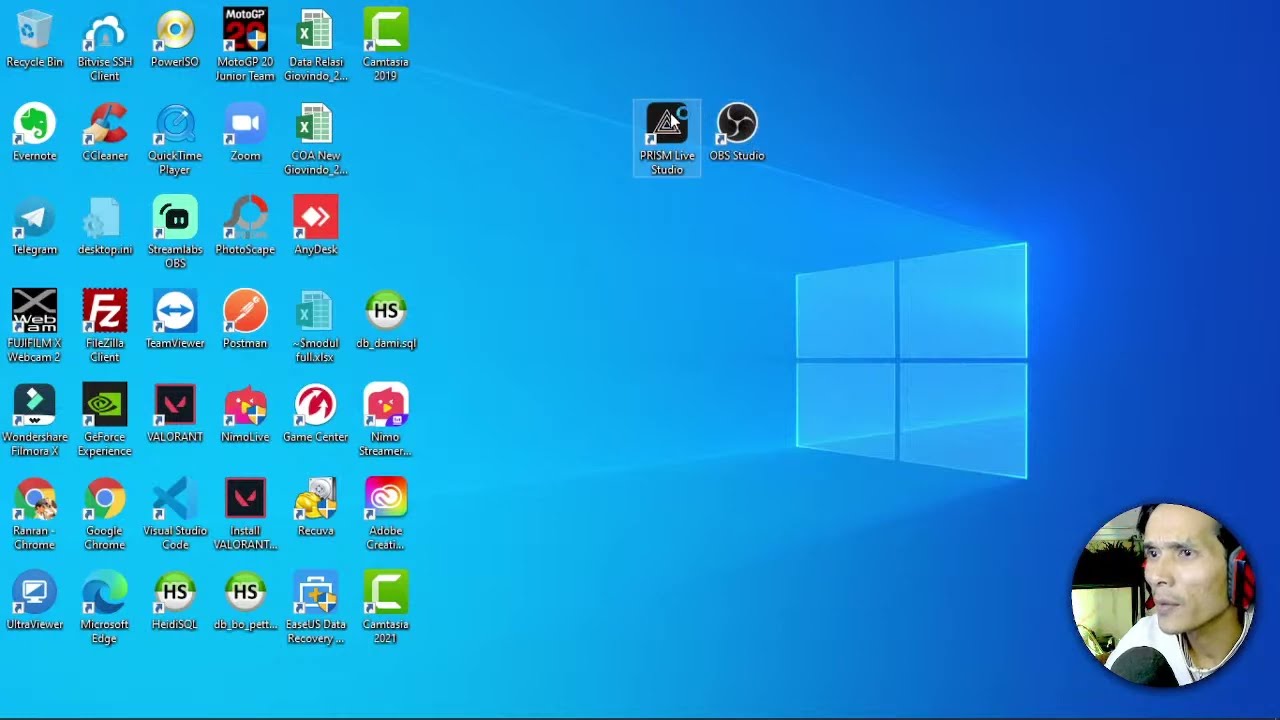Select the Microsoft Edge icon
The image size is (1280, 720).
coord(105,610)
